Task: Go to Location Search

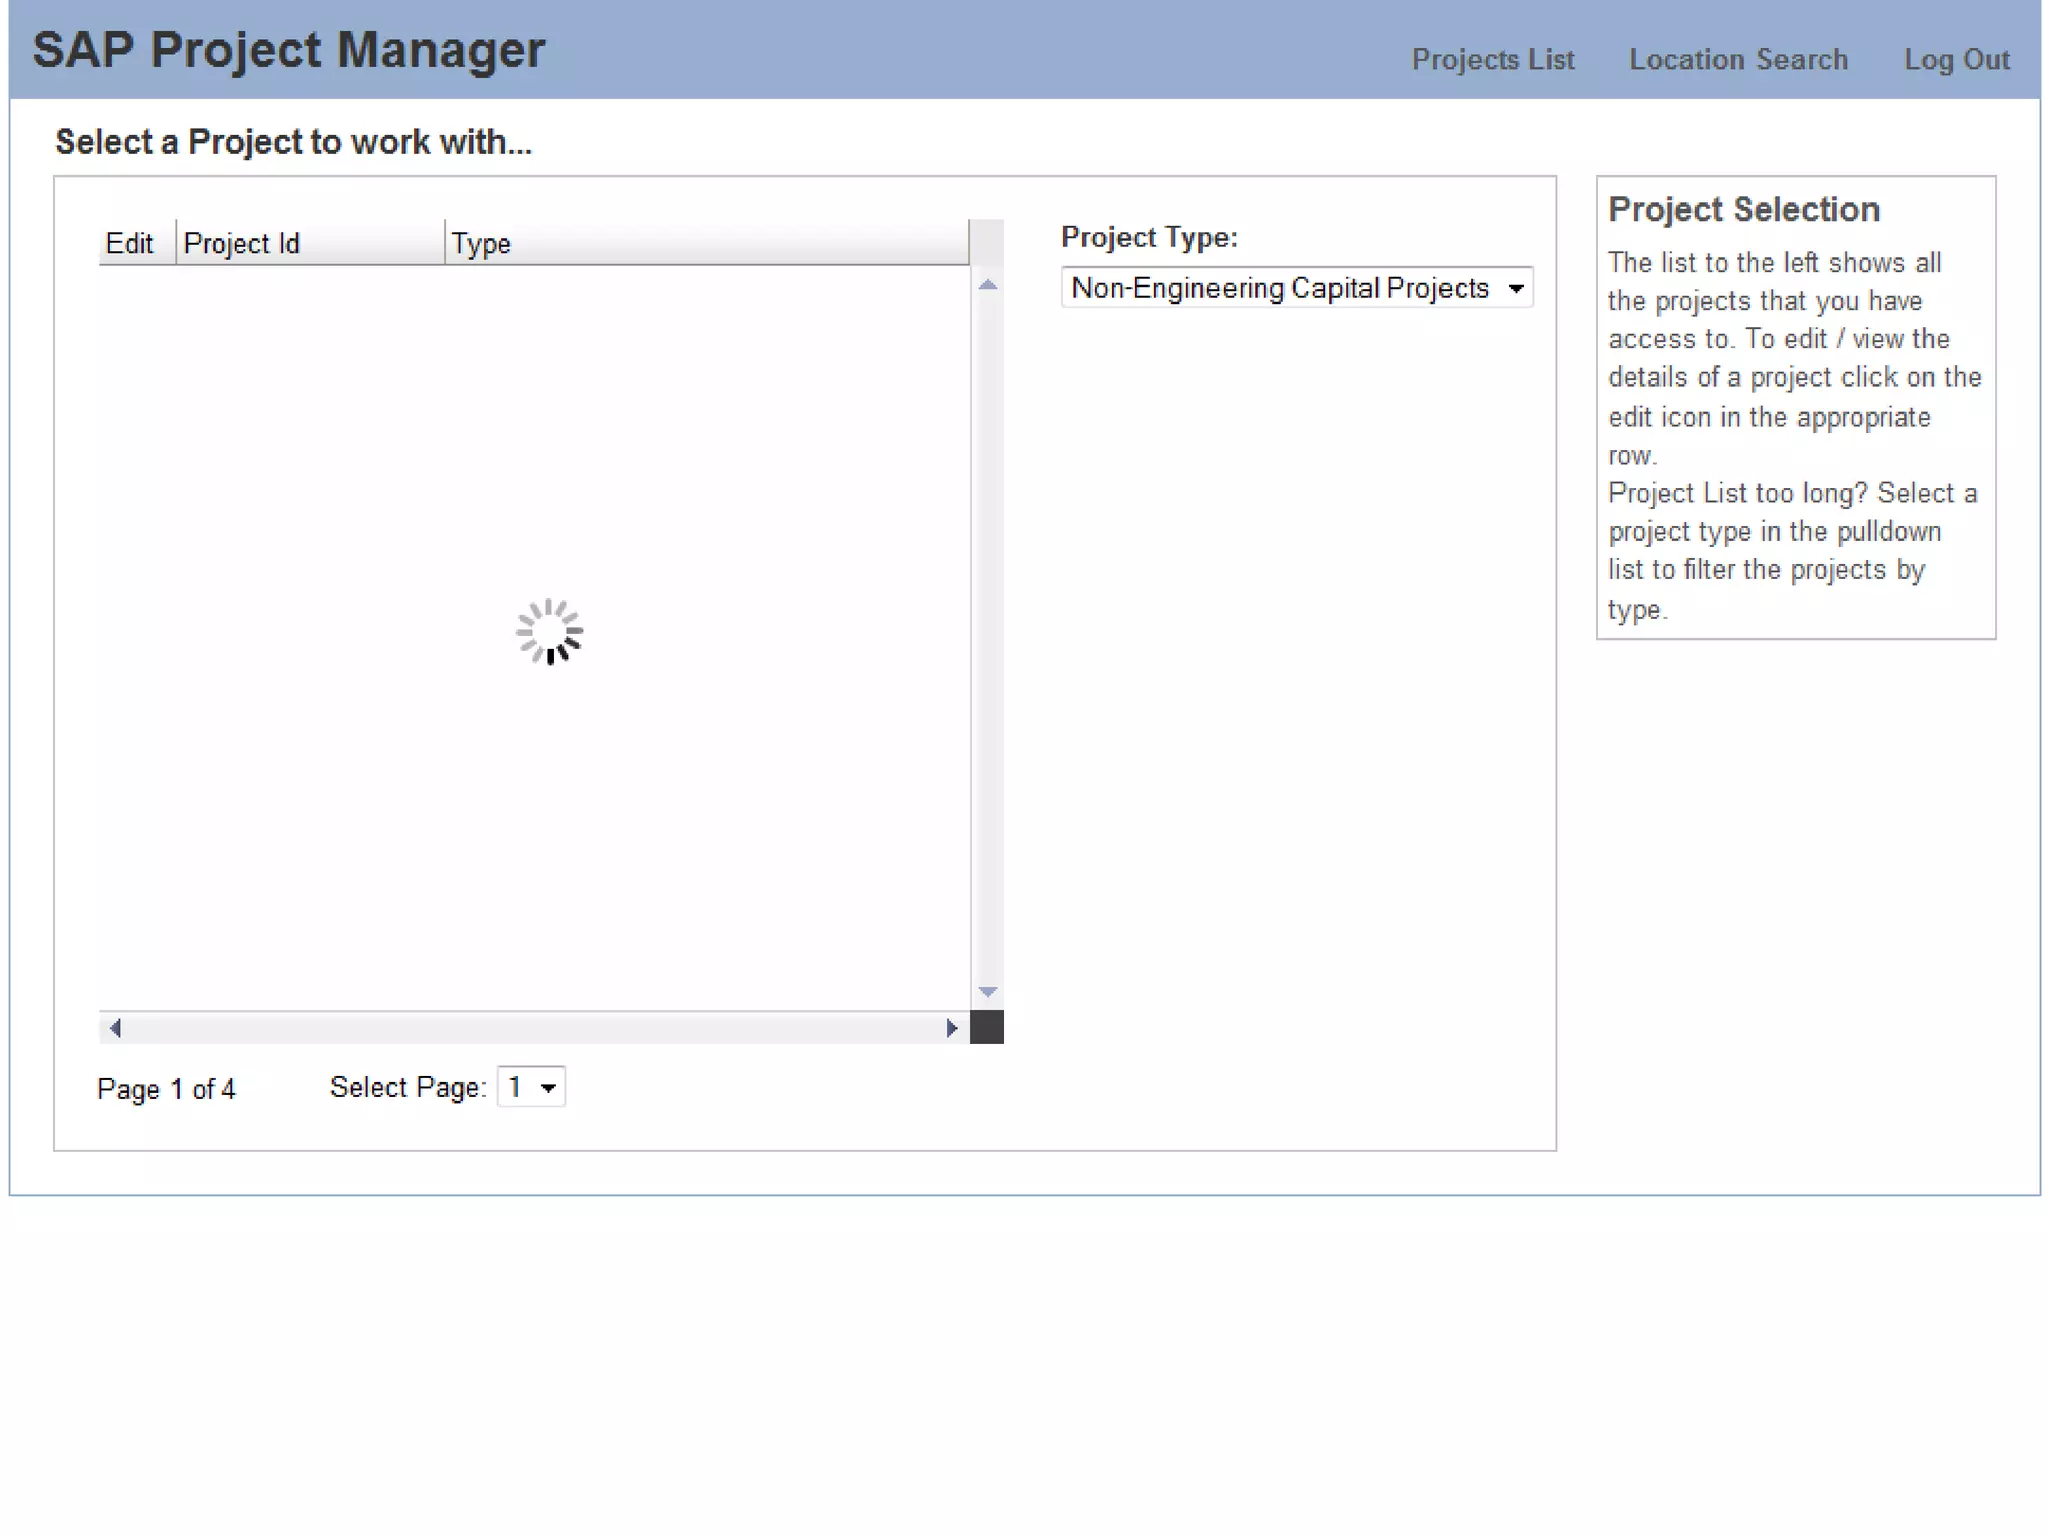Action: (1738, 60)
